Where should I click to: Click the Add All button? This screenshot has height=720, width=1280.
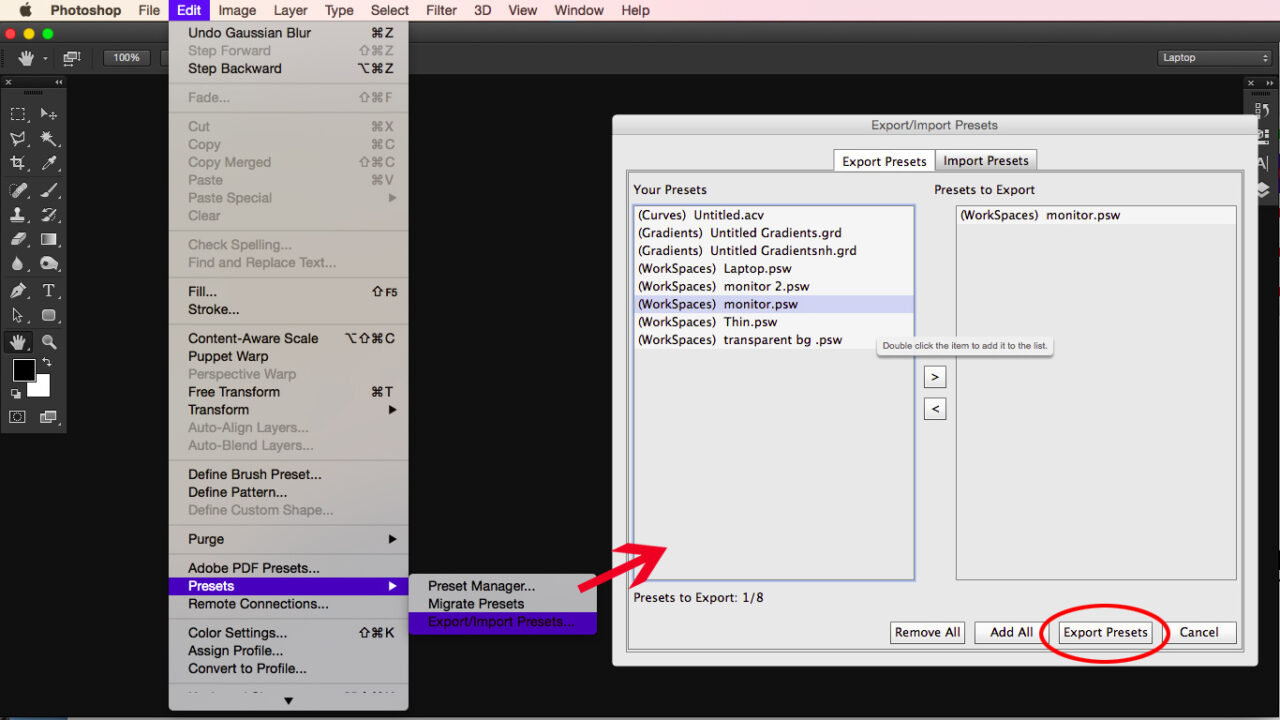point(1009,632)
